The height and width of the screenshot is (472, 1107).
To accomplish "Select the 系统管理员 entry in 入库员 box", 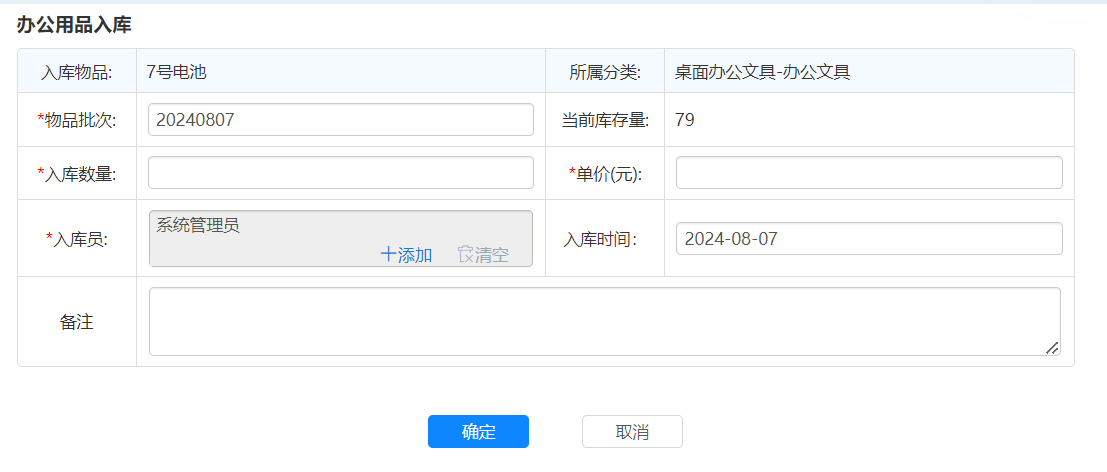I will click(198, 225).
